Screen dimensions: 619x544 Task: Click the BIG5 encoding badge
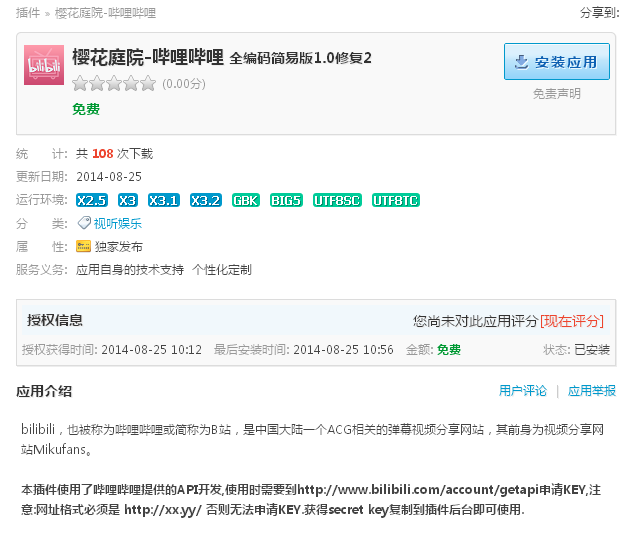[286, 200]
